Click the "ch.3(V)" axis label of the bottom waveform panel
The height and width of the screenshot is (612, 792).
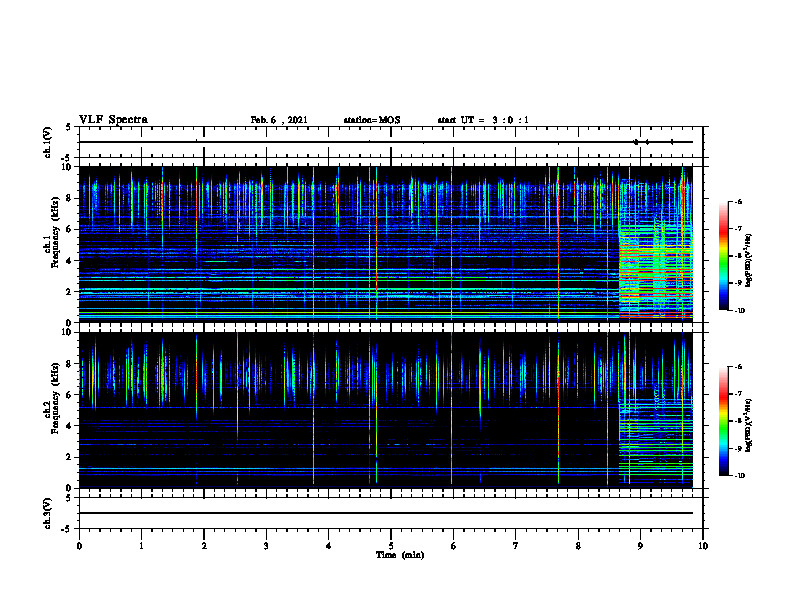tap(47, 513)
